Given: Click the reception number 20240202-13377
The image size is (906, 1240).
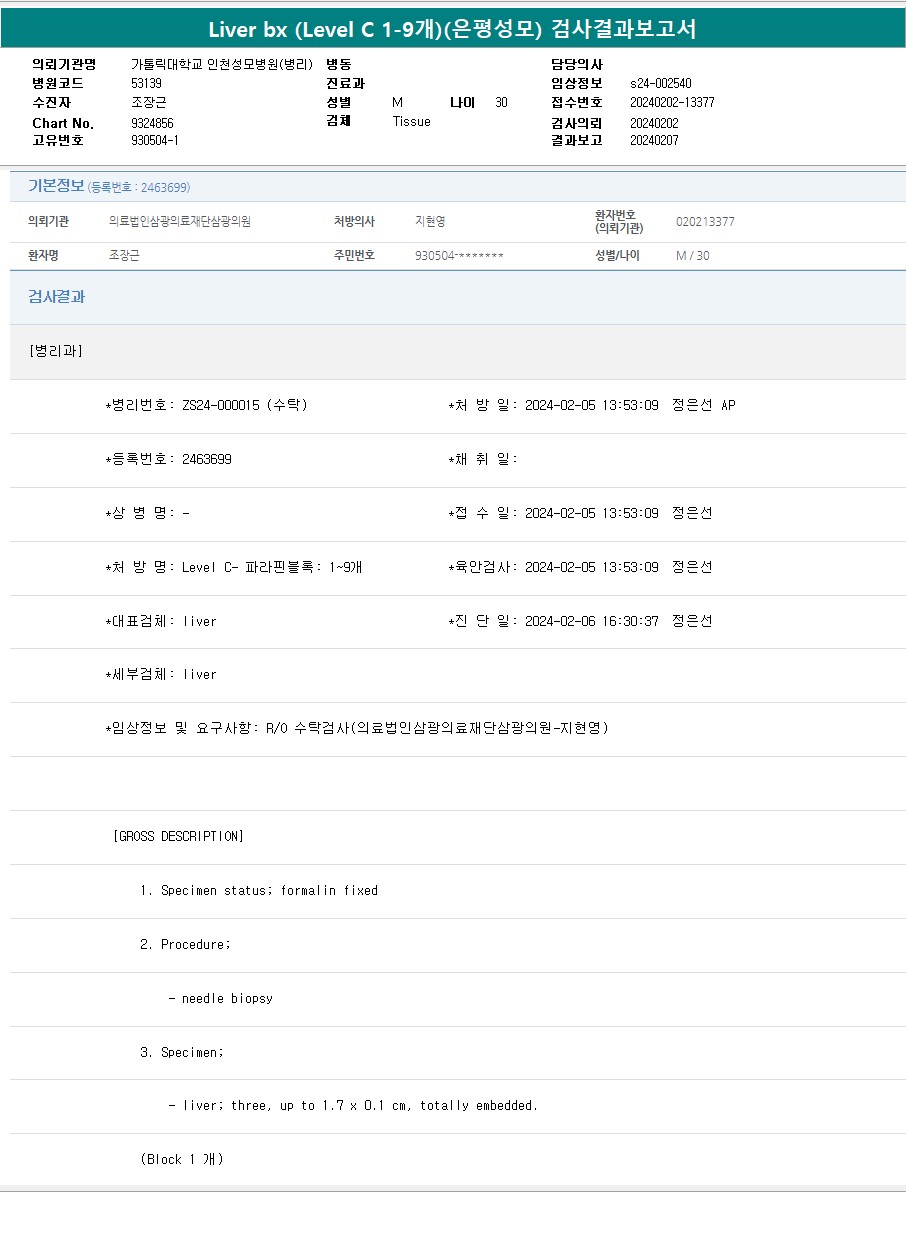Looking at the screenshot, I should pyautogui.click(x=672, y=102).
